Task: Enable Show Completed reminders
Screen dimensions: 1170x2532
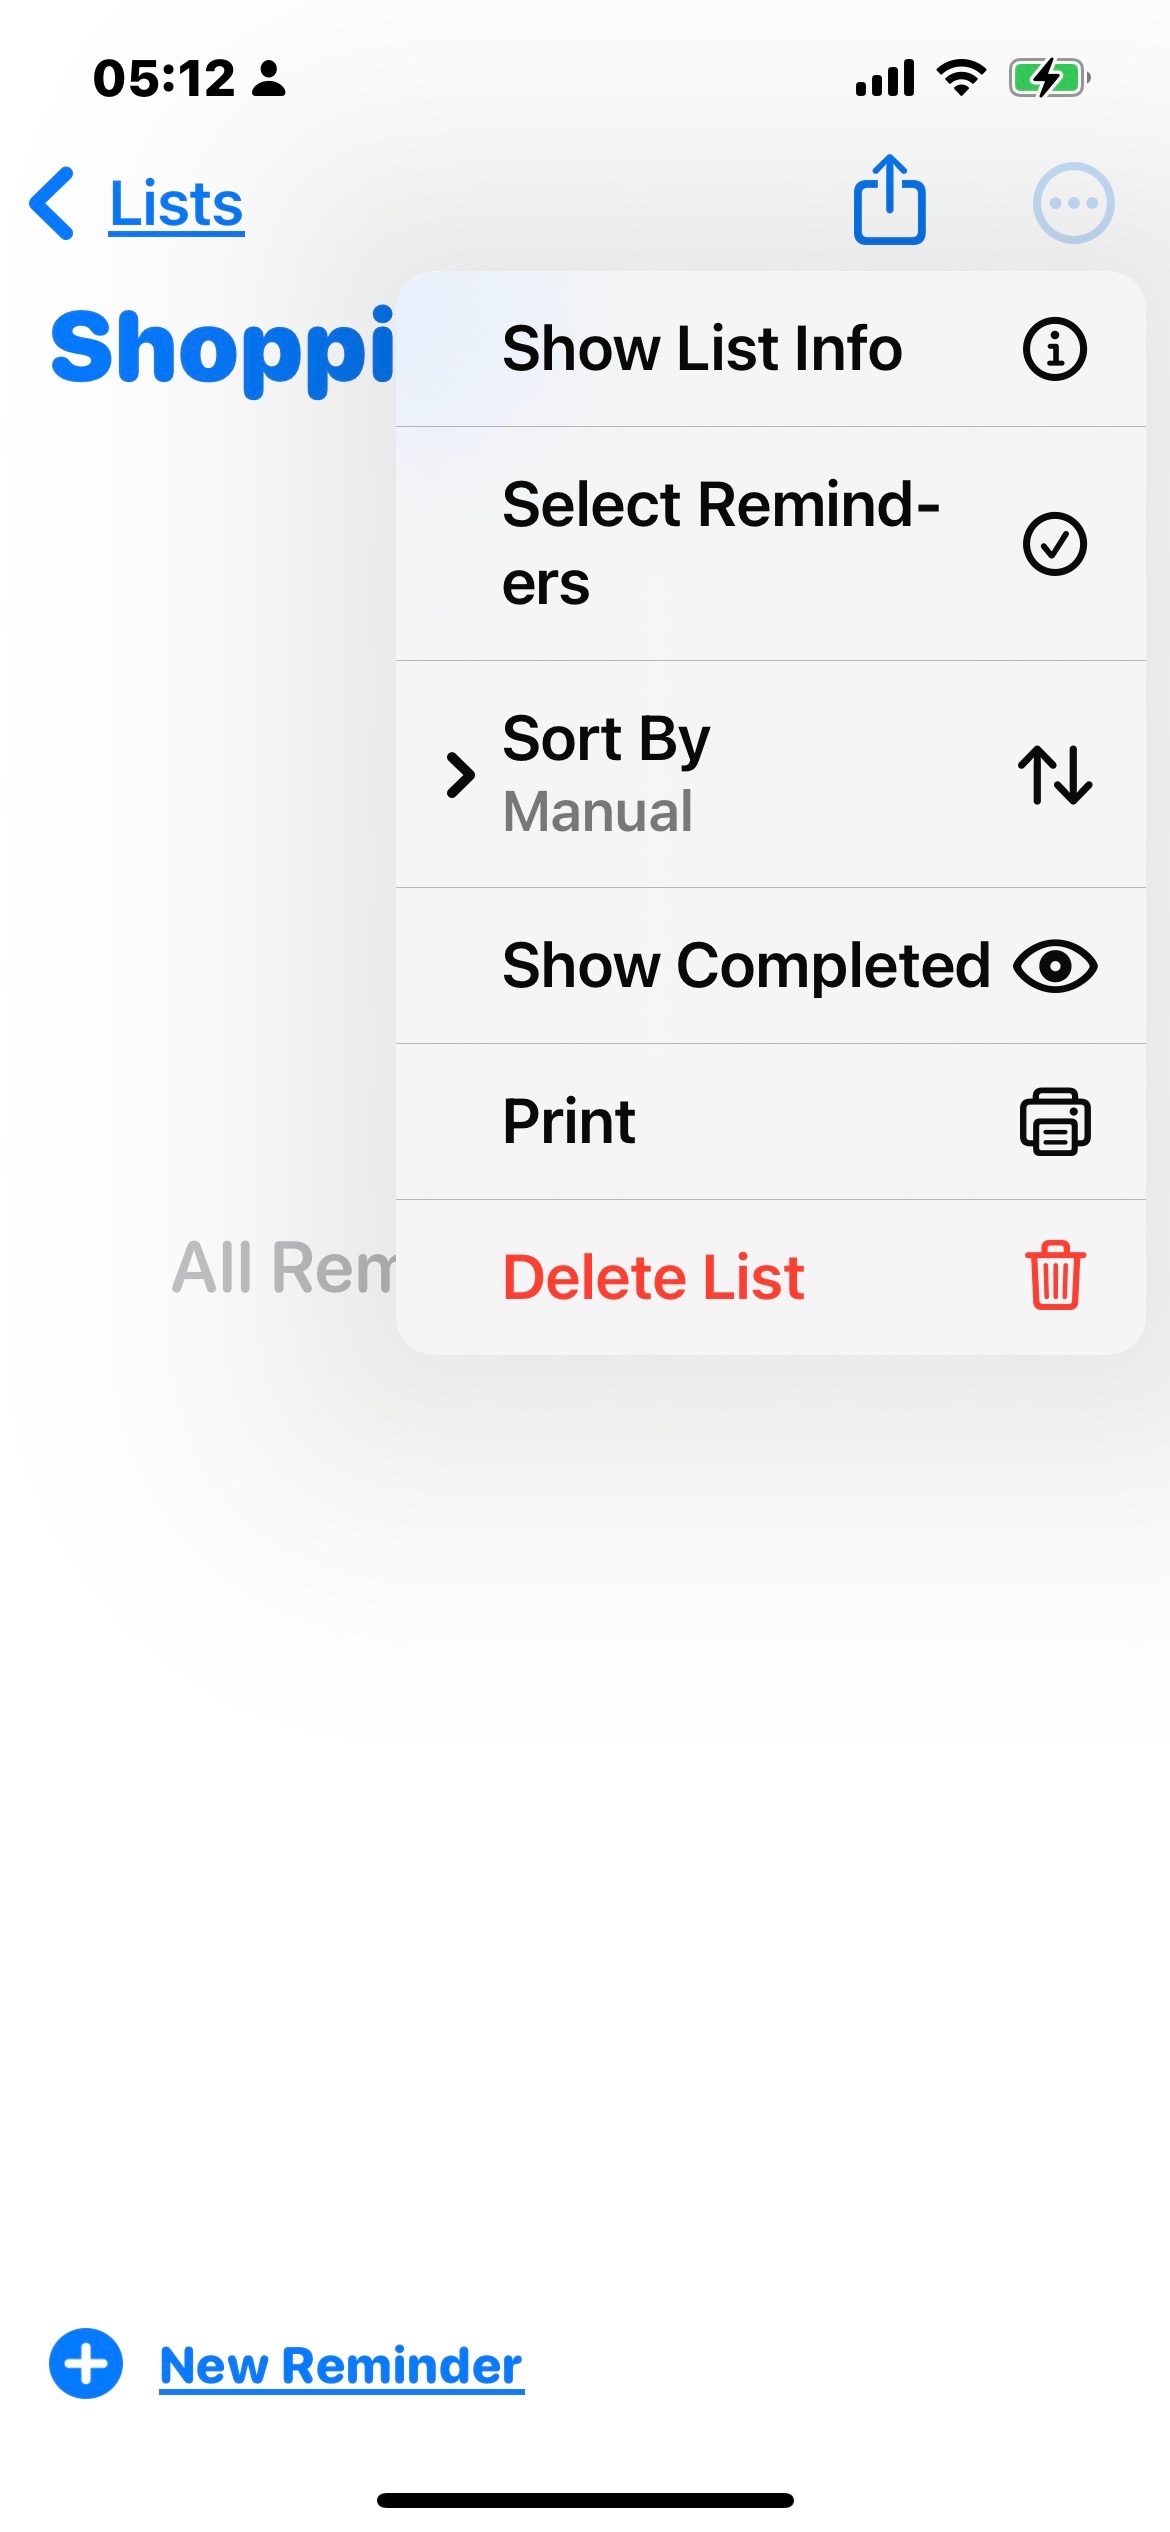Action: click(x=747, y=965)
